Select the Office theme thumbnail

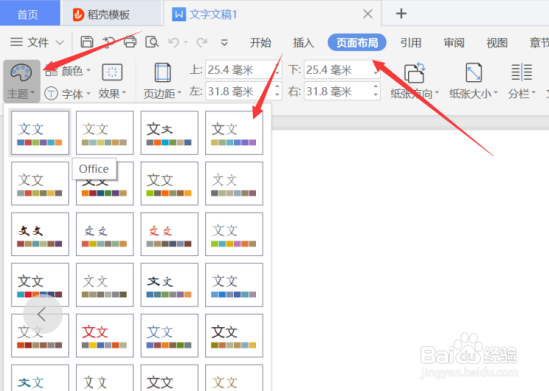(x=40, y=133)
